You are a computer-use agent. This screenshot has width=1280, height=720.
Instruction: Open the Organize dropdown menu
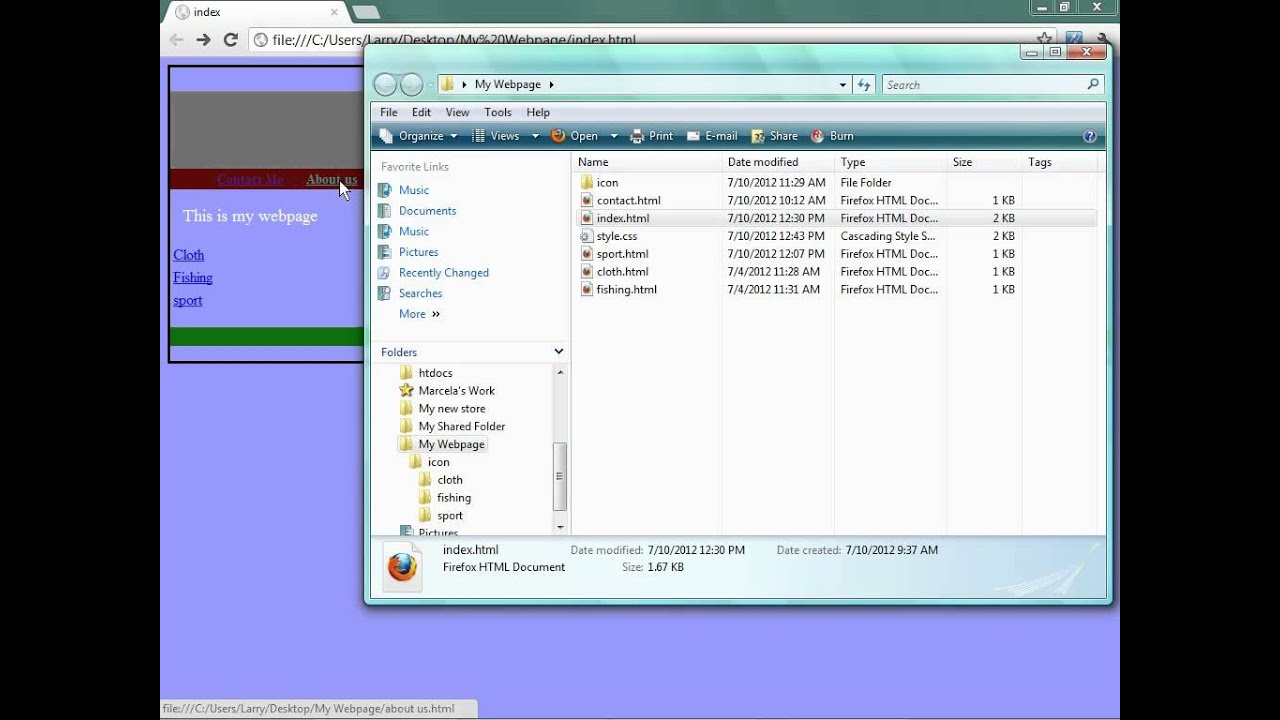coord(419,136)
